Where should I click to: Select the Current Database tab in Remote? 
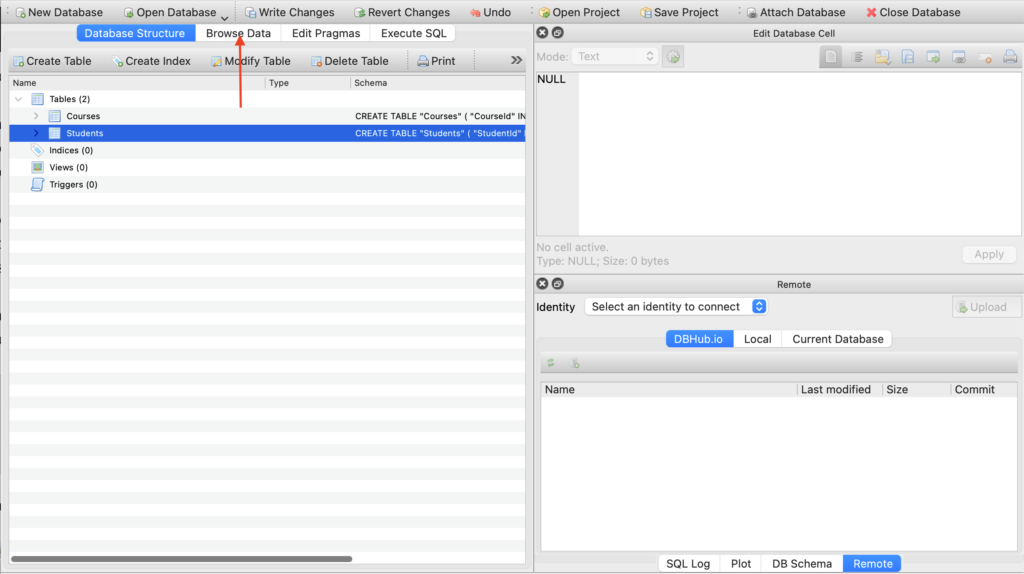[x=837, y=339]
